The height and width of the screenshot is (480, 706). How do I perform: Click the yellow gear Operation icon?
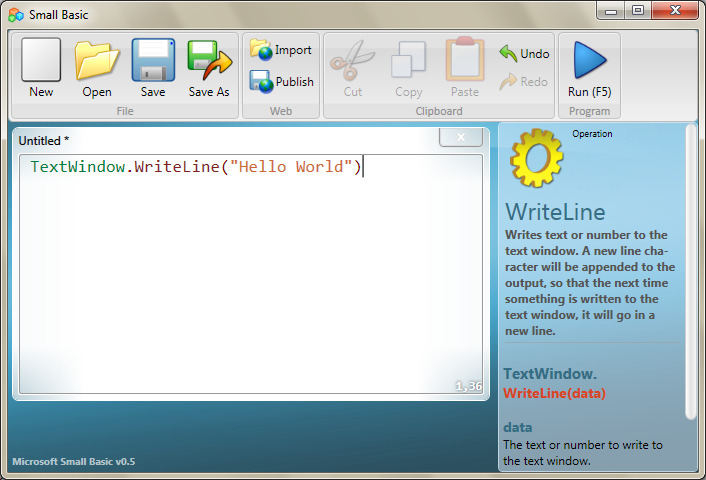click(536, 158)
